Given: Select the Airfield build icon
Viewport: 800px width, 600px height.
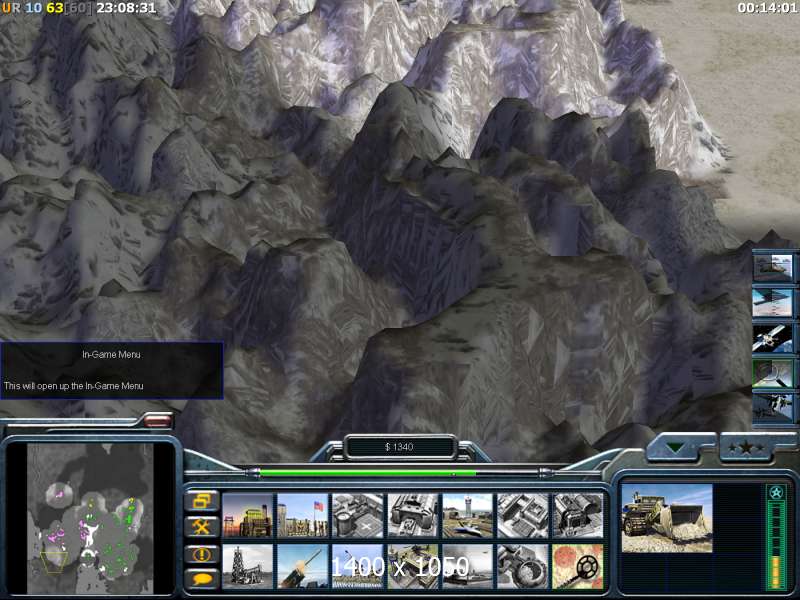Looking at the screenshot, I should click(467, 515).
